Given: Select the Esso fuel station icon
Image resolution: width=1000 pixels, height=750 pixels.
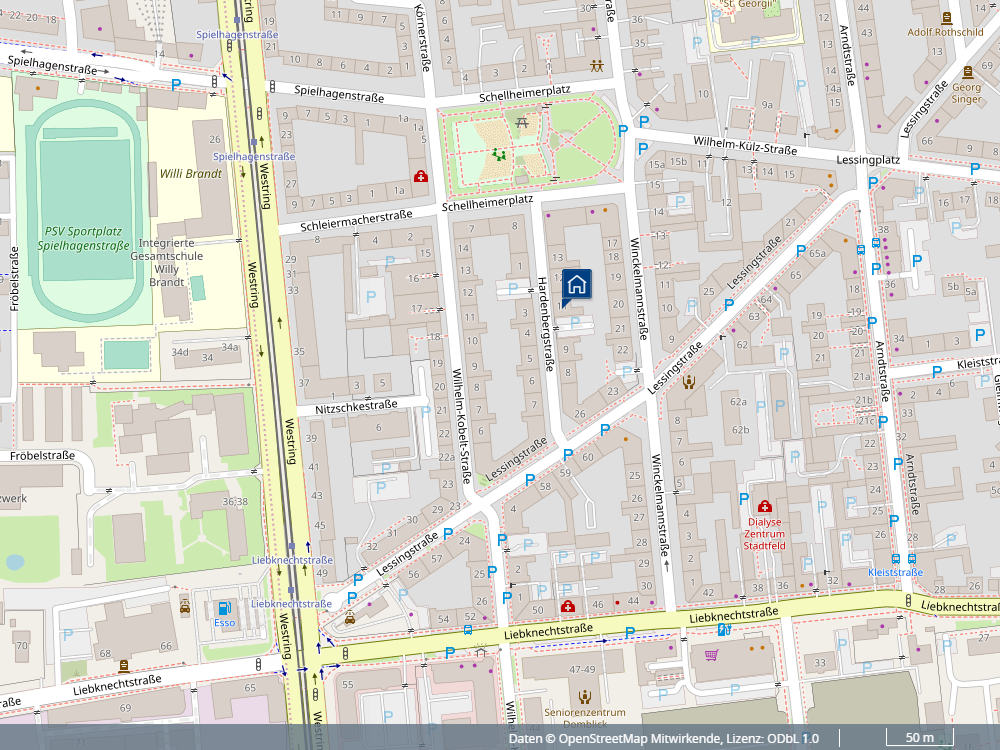Looking at the screenshot, I should point(222,607).
